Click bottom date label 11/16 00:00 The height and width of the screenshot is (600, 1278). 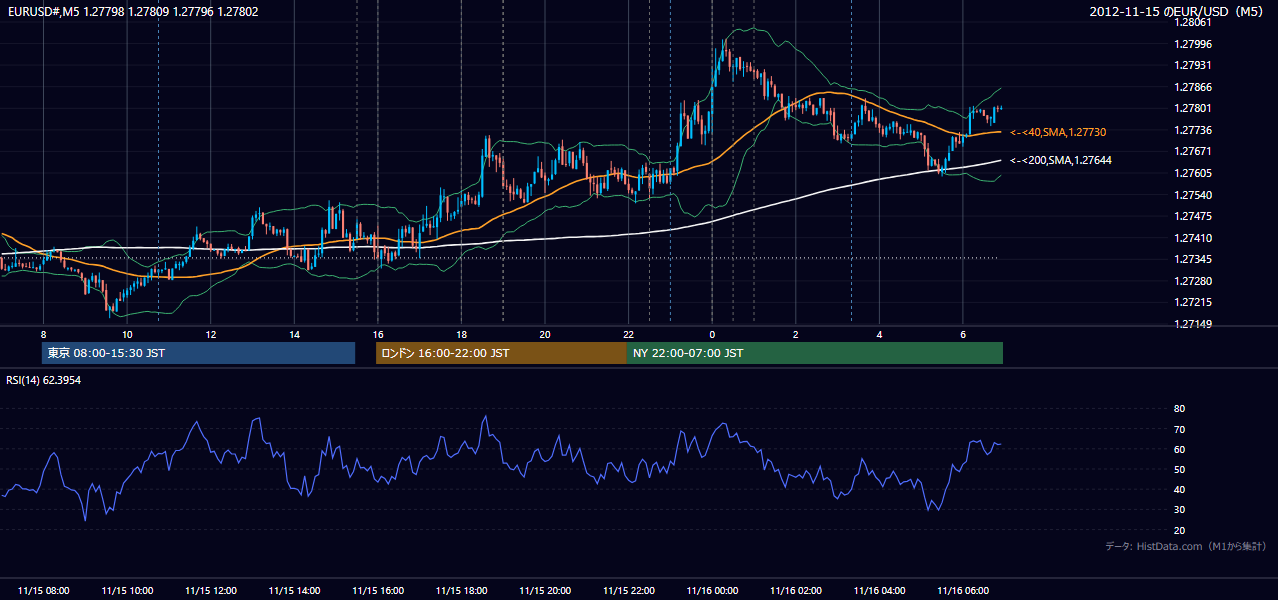712,591
